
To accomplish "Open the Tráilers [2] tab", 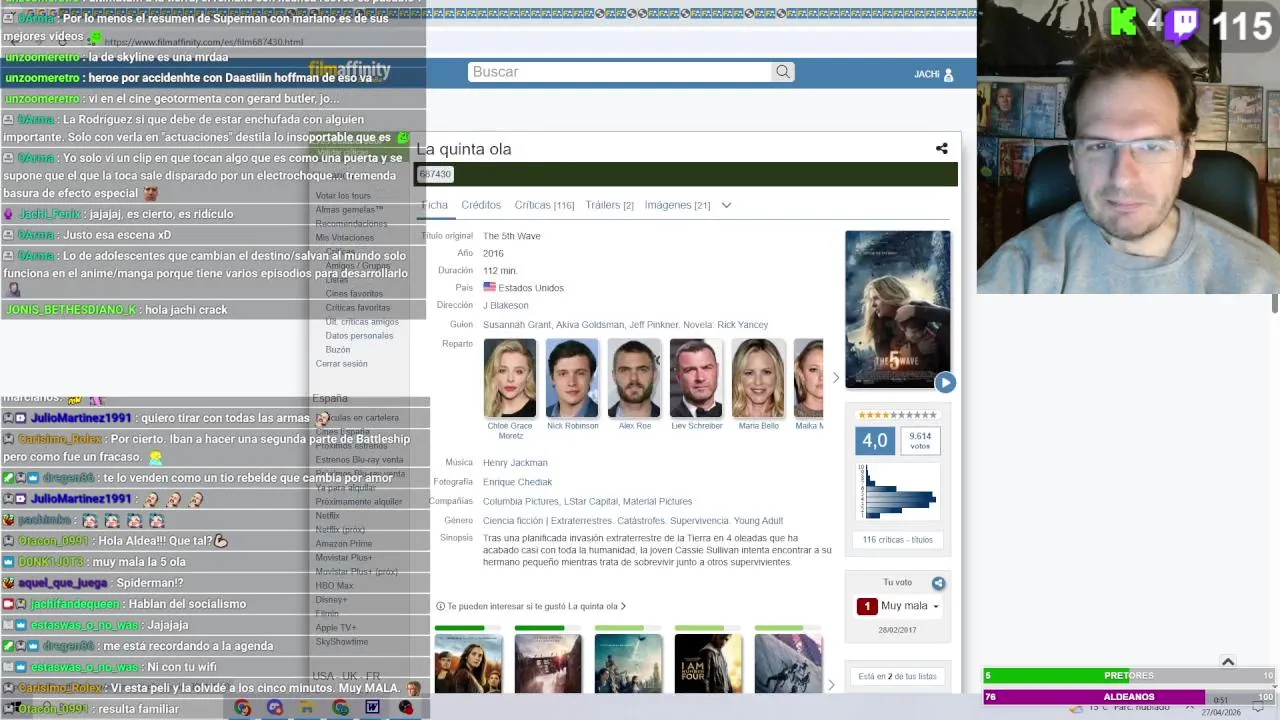I will coord(609,205).
